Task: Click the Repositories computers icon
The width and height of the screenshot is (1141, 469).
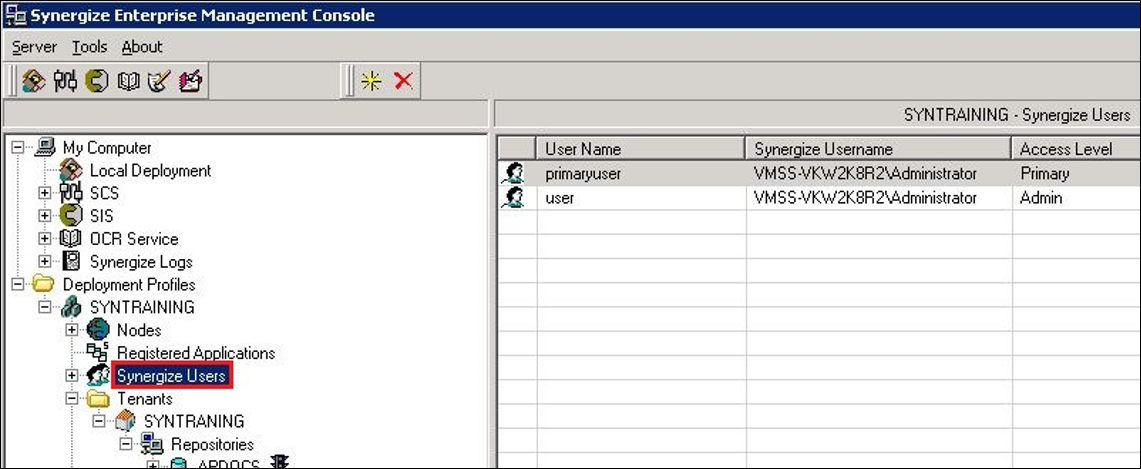Action: [152, 444]
